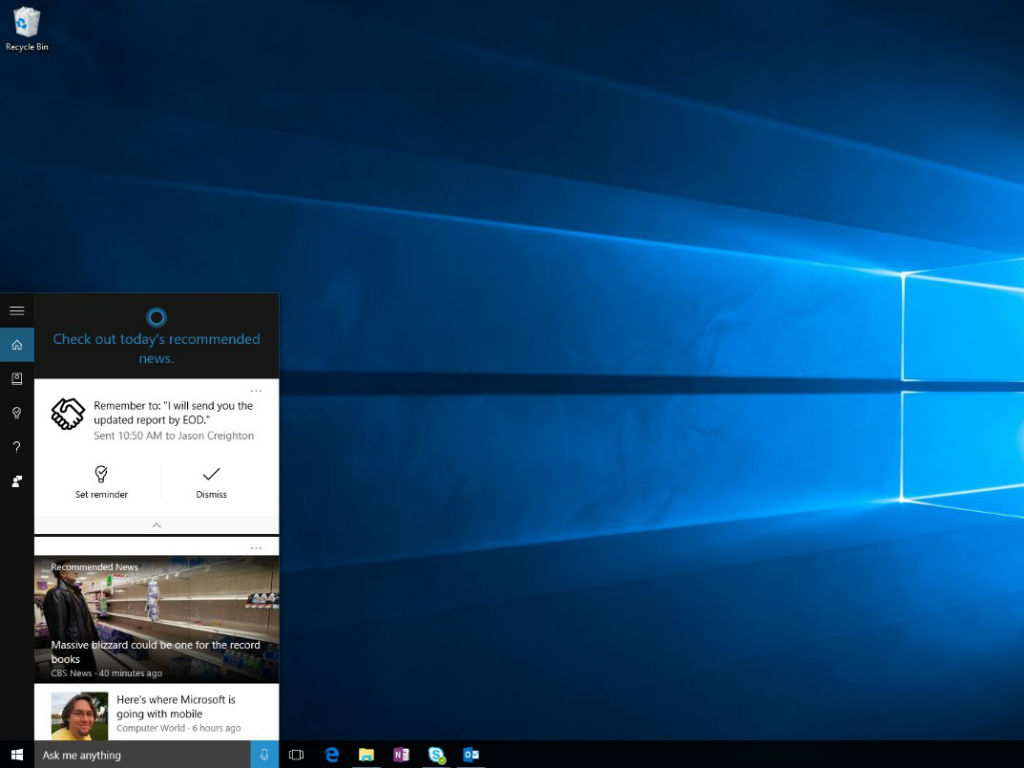Viewport: 1024px width, 768px height.
Task: Dismiss the report reminder card
Action: pyautogui.click(x=211, y=481)
